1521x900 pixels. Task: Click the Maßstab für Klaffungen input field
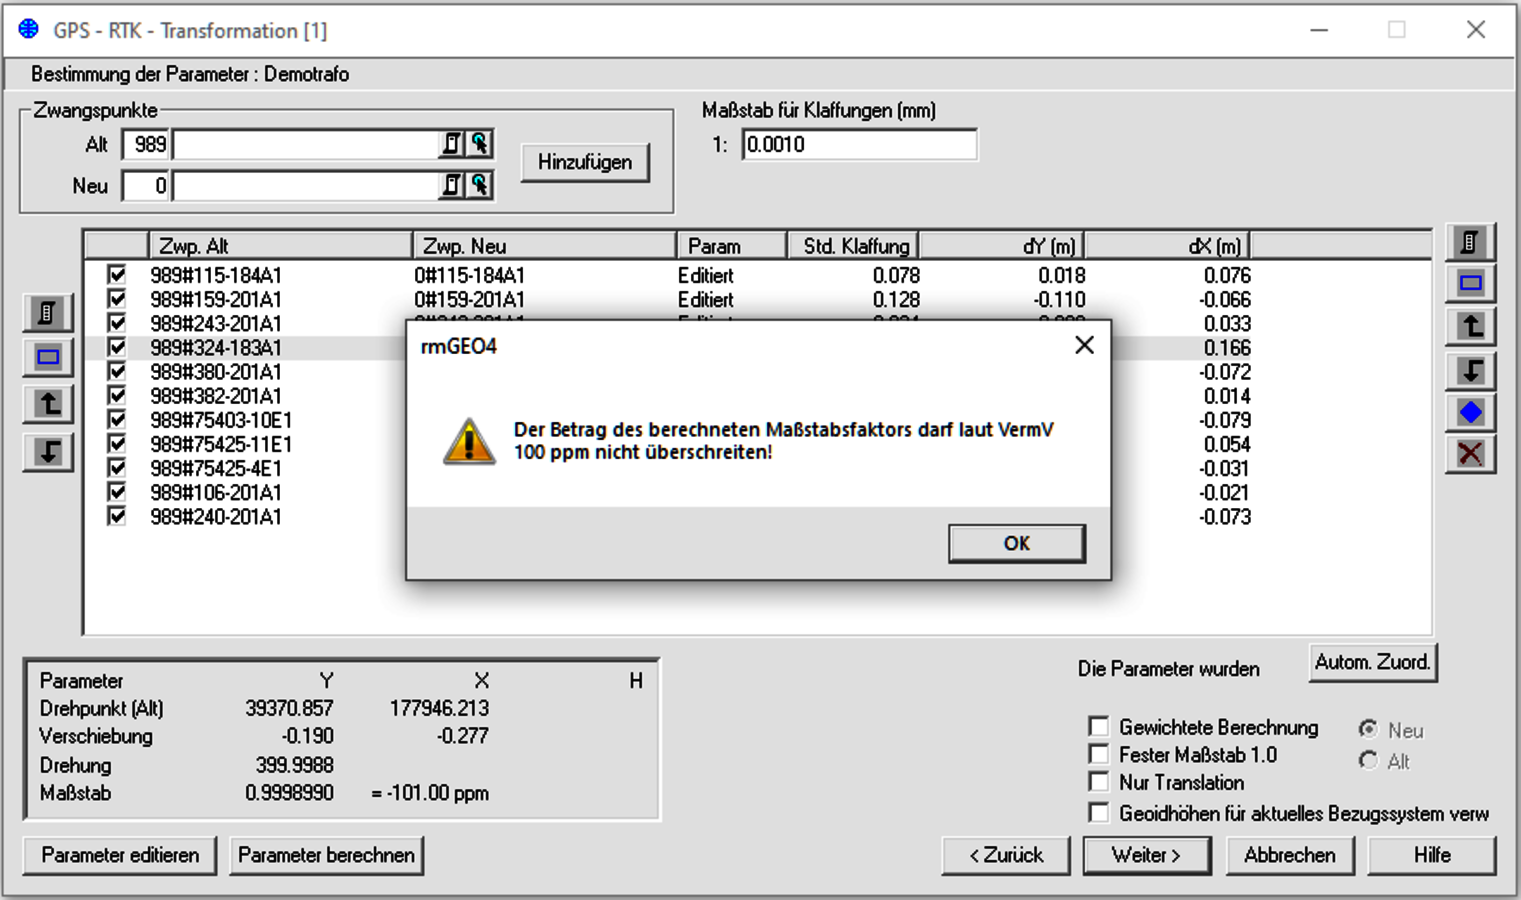858,144
